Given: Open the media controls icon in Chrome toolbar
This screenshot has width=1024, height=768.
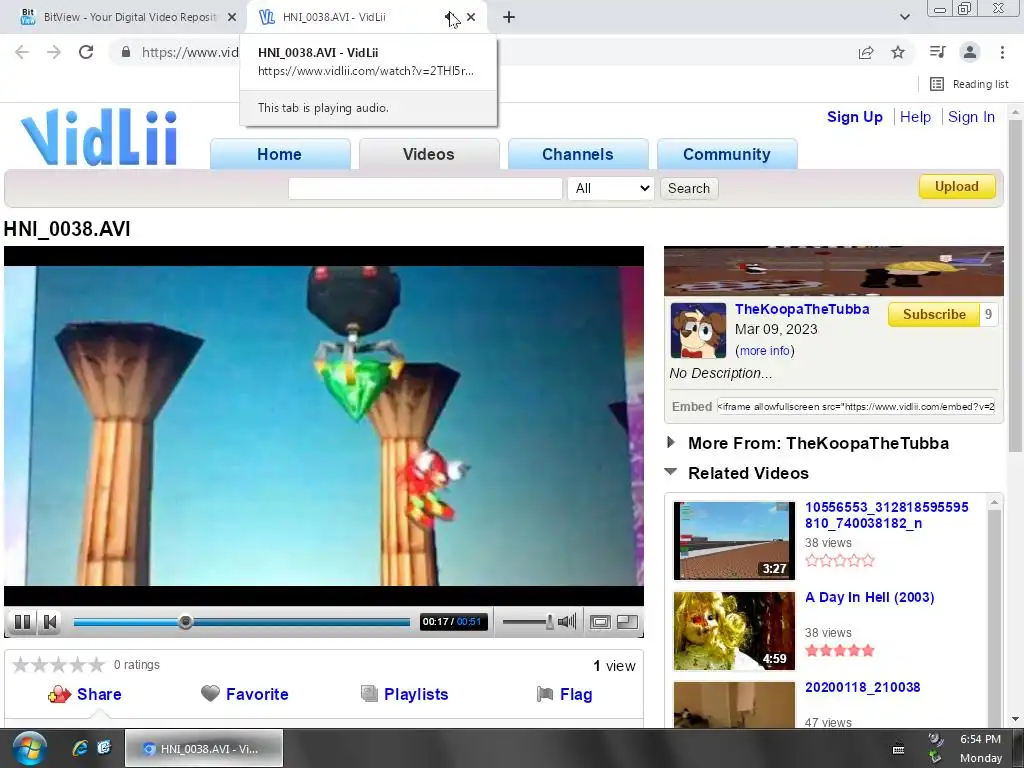Looking at the screenshot, I should click(937, 52).
